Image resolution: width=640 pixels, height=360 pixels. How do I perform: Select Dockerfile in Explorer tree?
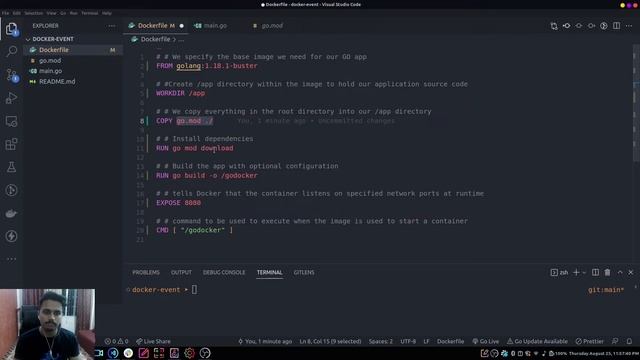(x=73, y=50)
